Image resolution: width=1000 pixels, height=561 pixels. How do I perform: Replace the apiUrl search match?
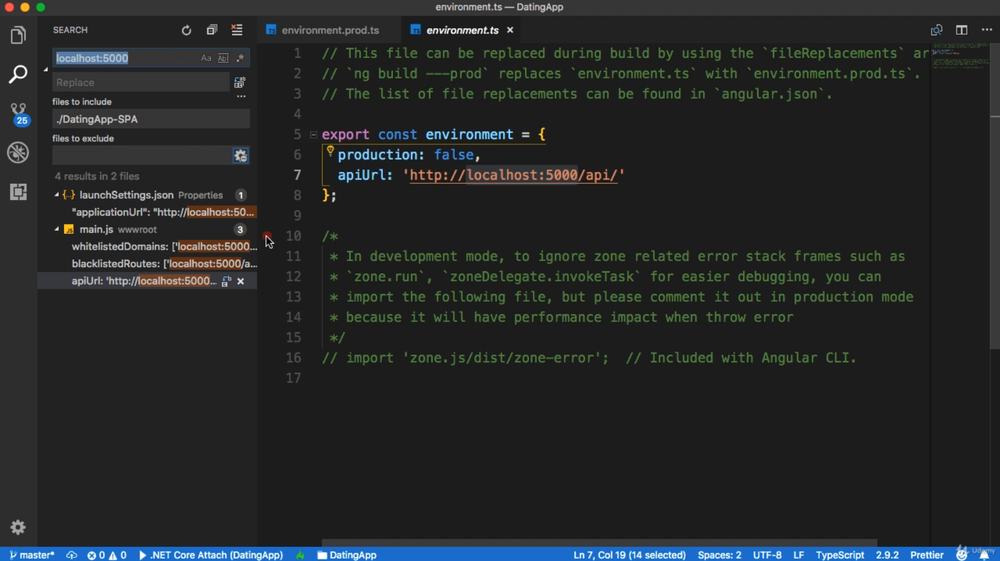(x=226, y=281)
